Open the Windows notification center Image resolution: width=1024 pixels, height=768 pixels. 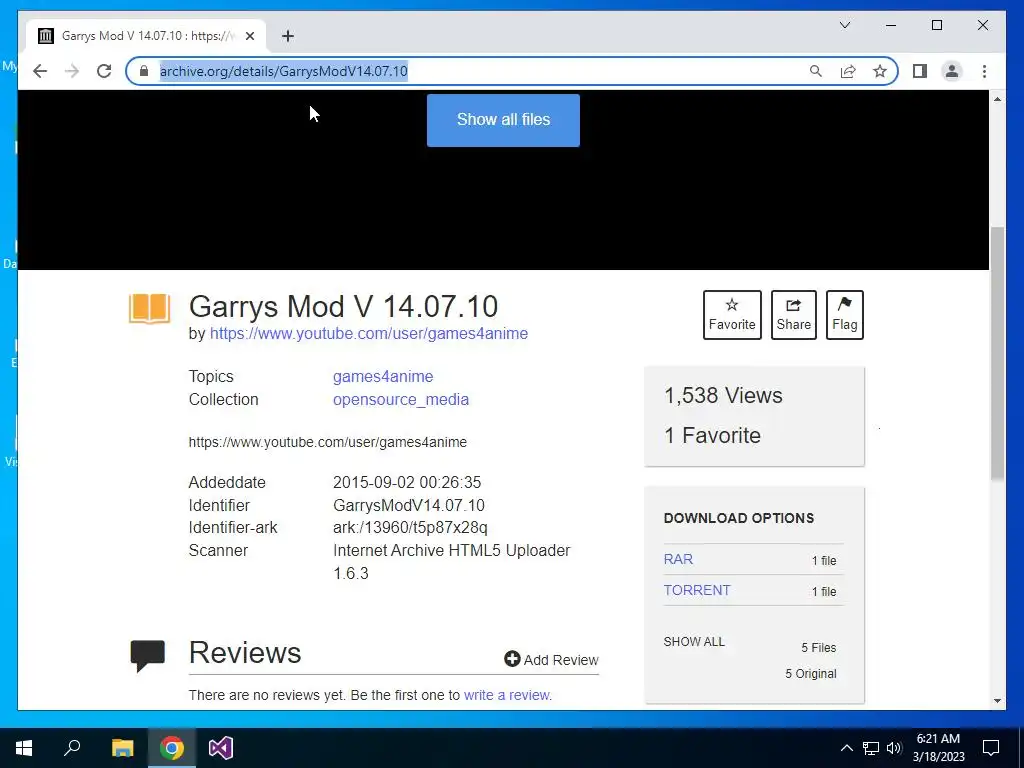[991, 748]
